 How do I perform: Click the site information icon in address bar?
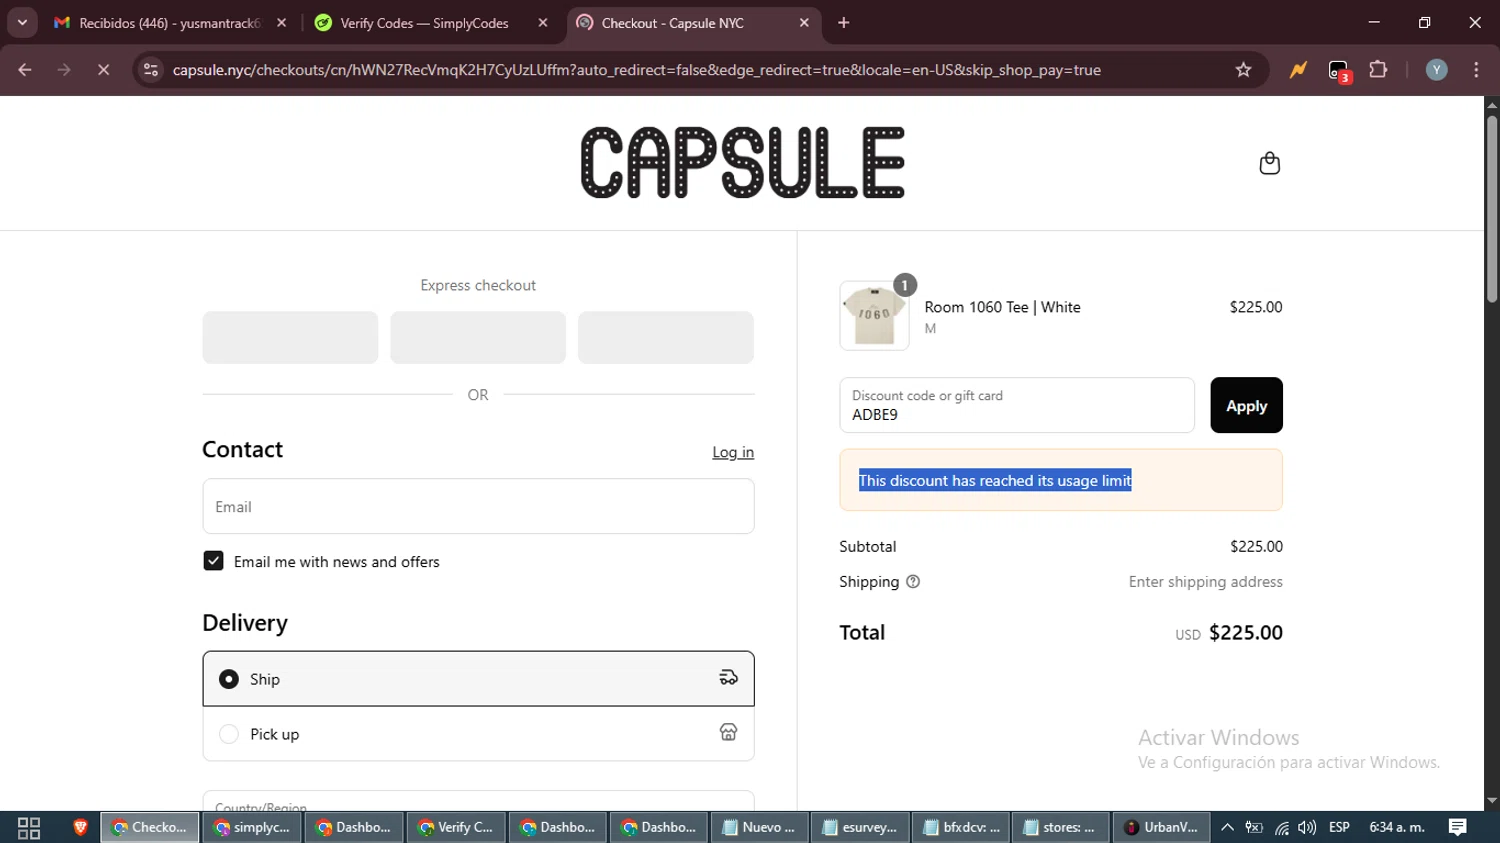tap(150, 70)
